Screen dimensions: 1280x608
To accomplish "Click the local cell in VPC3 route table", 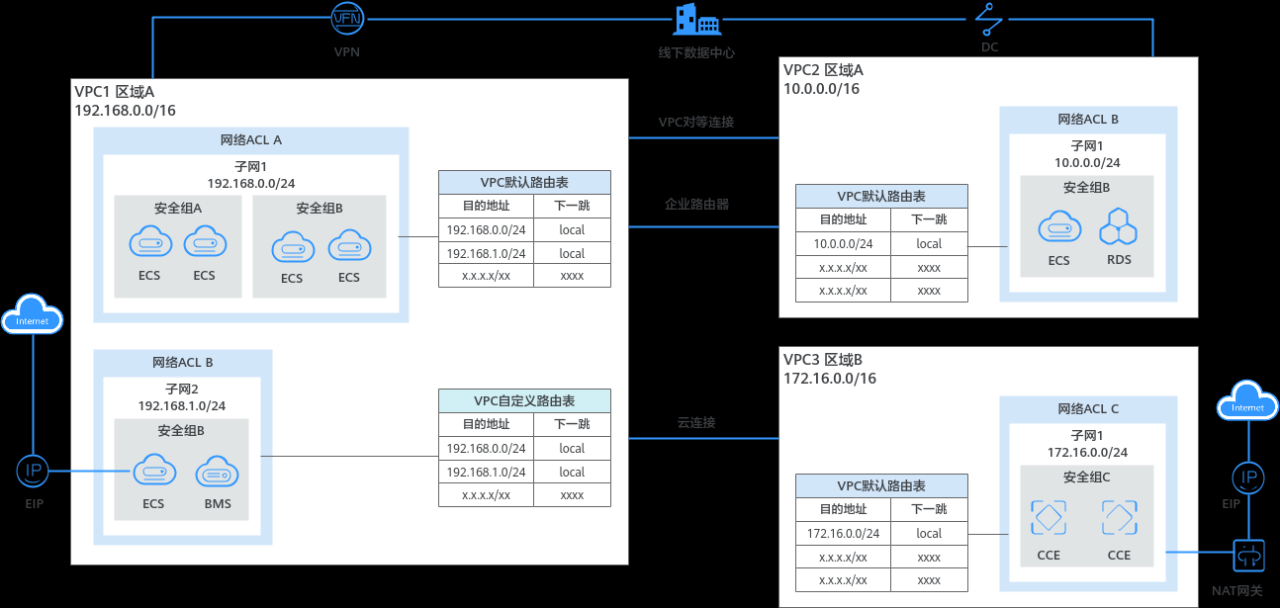I will (929, 533).
